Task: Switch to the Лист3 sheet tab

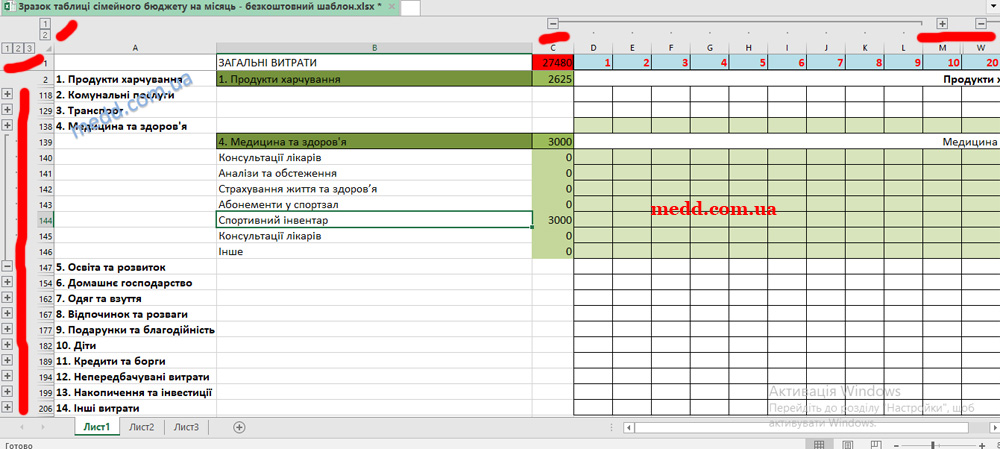Action: [x=186, y=427]
